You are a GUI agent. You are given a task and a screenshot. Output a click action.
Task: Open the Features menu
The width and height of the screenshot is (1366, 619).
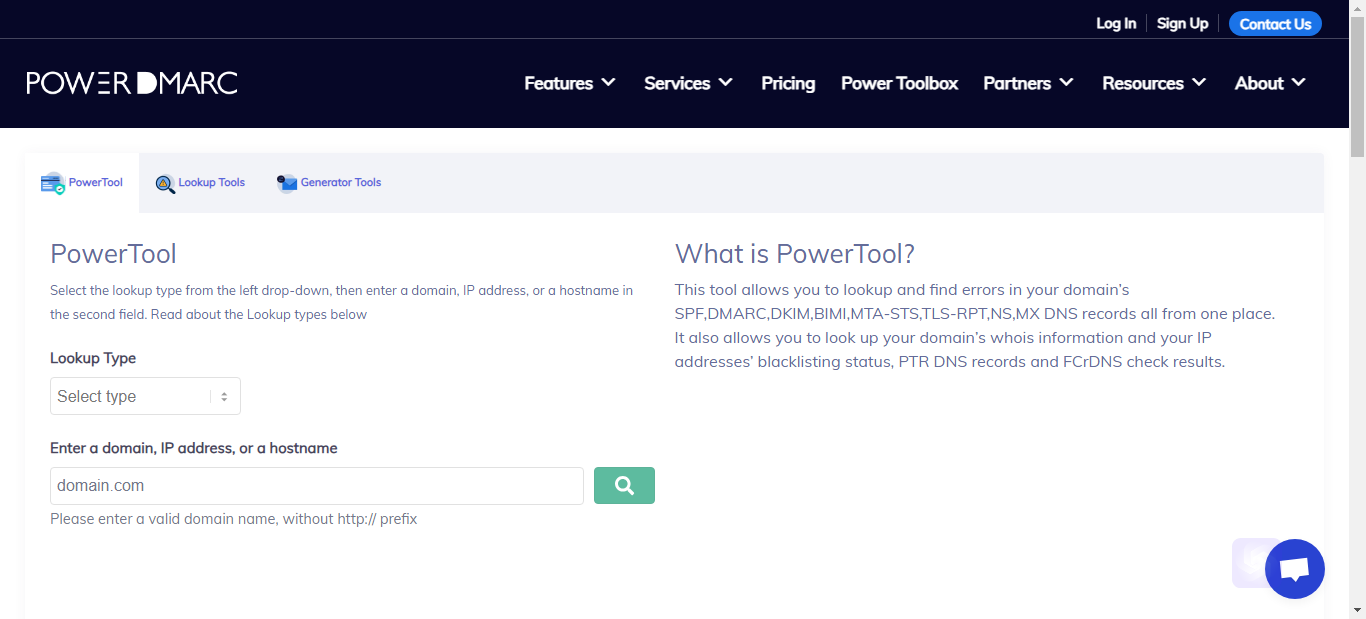click(x=570, y=83)
